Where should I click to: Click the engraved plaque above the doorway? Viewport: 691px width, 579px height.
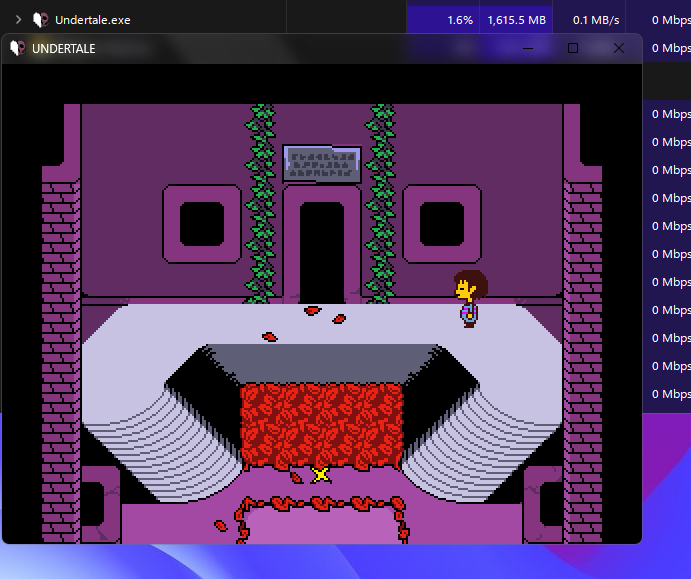[x=322, y=164]
